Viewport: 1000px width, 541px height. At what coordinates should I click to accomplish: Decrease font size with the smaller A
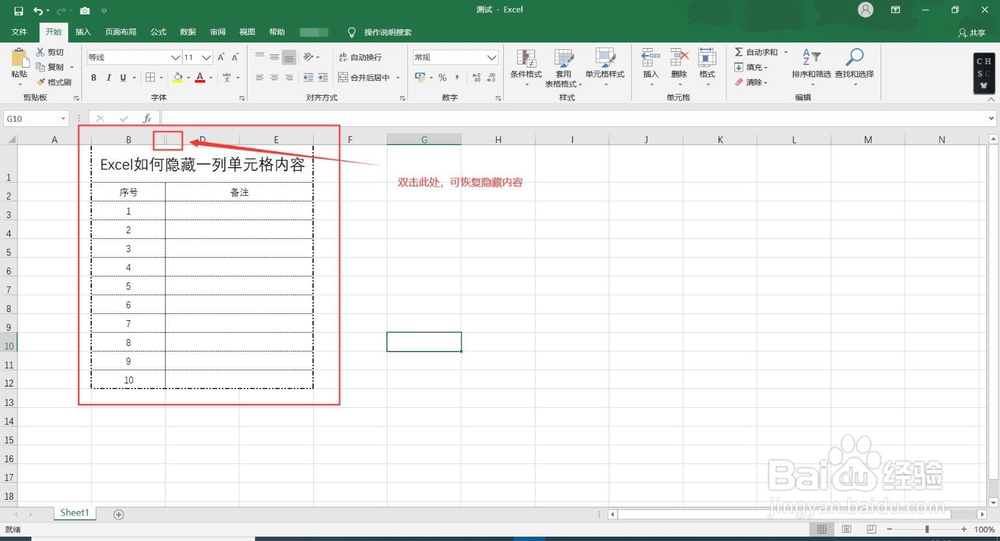click(x=235, y=57)
